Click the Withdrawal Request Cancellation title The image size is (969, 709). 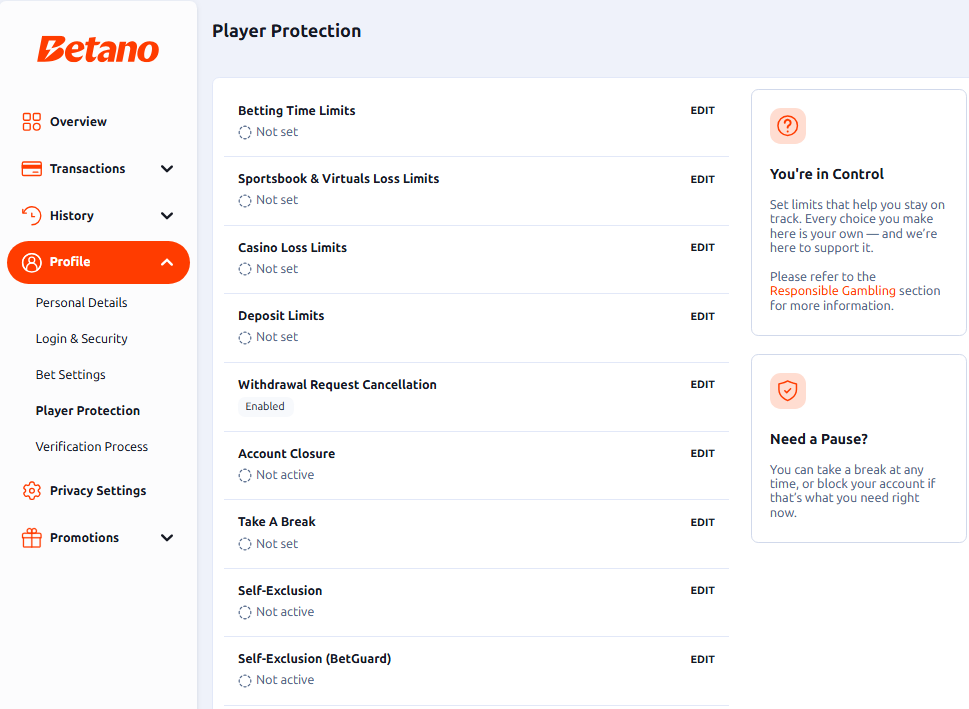pos(337,384)
